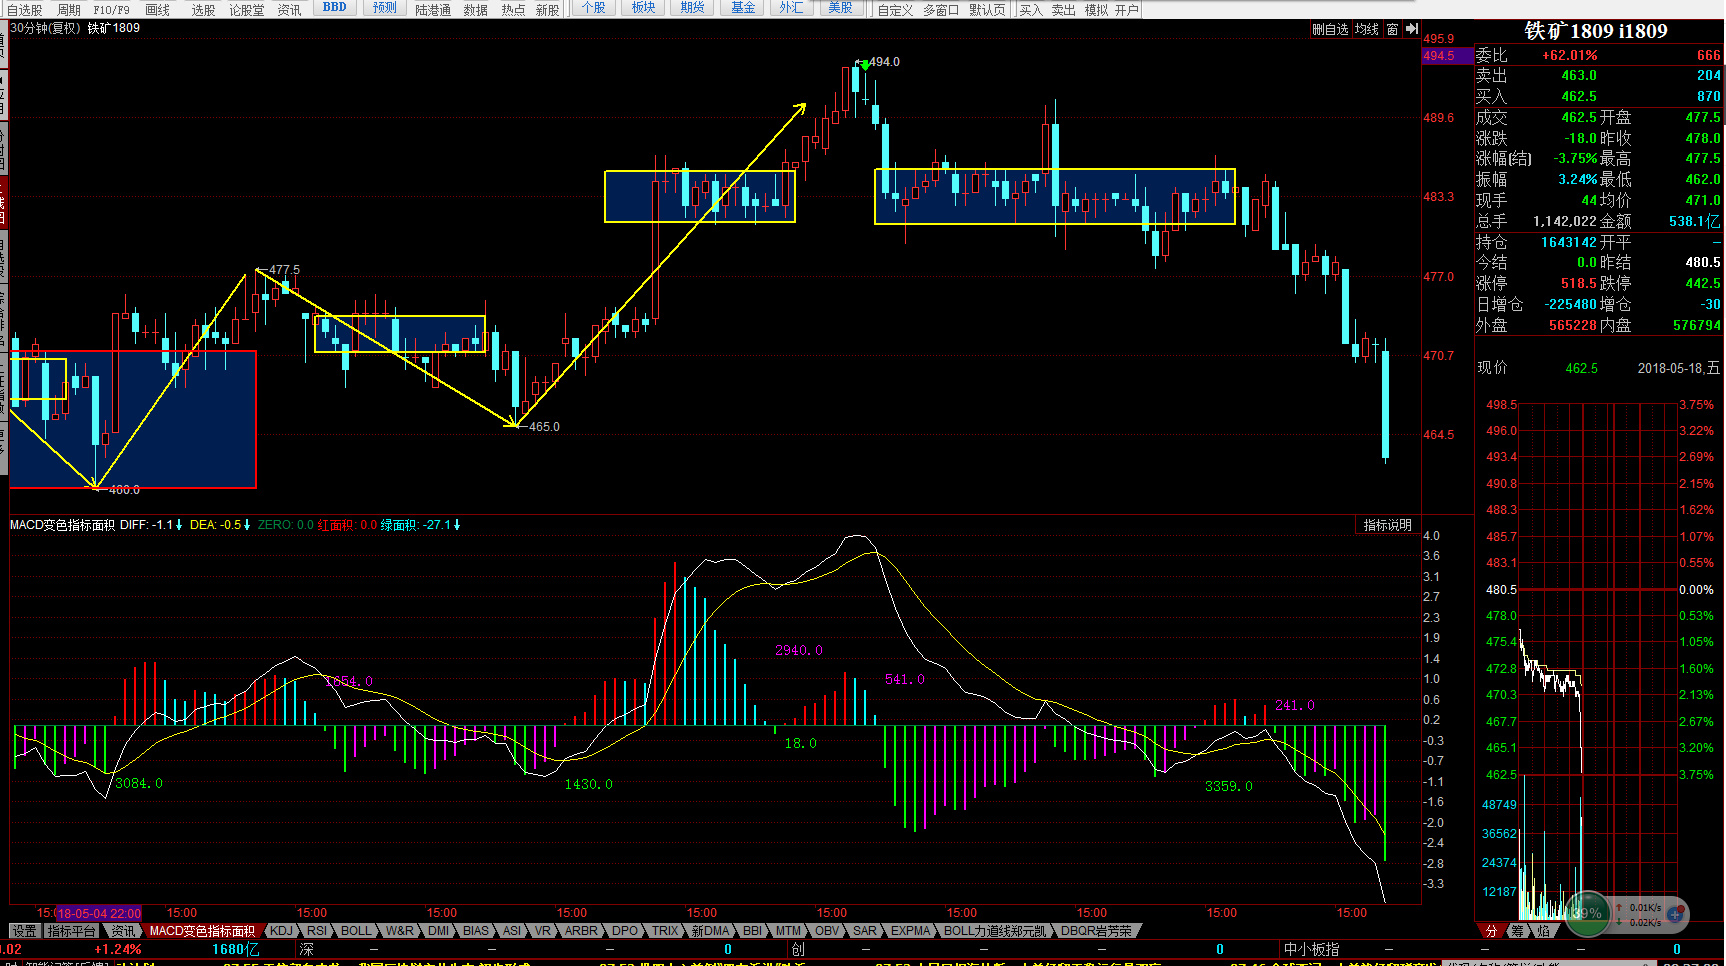1726x966 pixels.
Task: Click the 窗 window button on the chart
Action: pos(1392,29)
